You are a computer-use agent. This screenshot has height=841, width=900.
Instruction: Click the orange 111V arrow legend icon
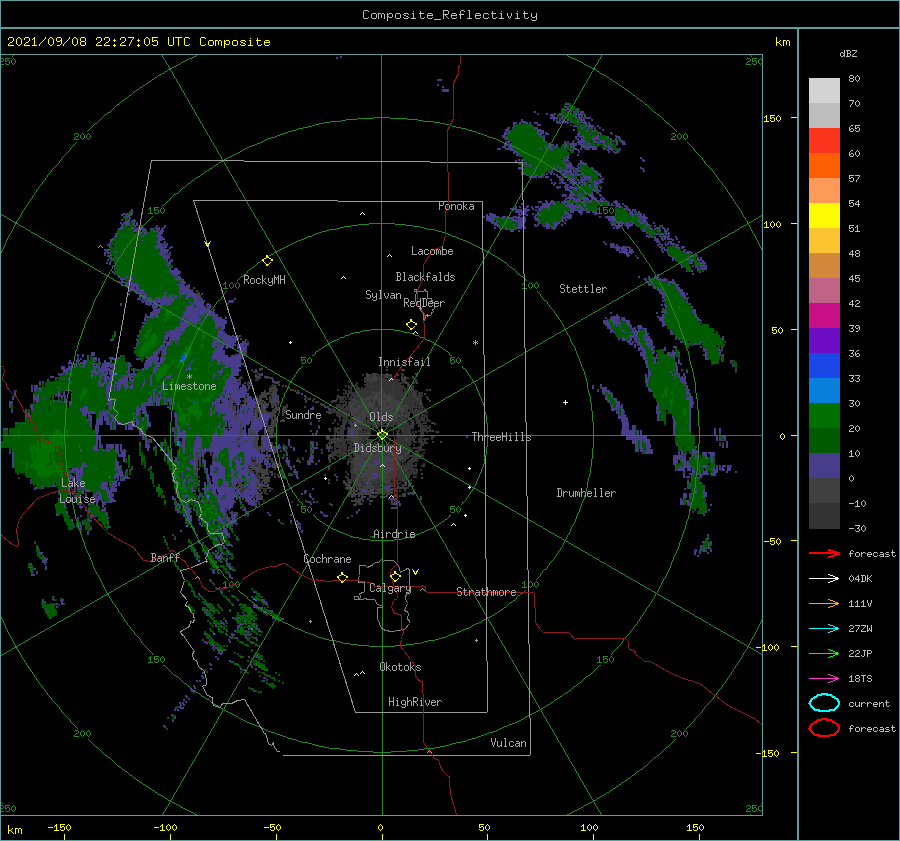[x=824, y=603]
